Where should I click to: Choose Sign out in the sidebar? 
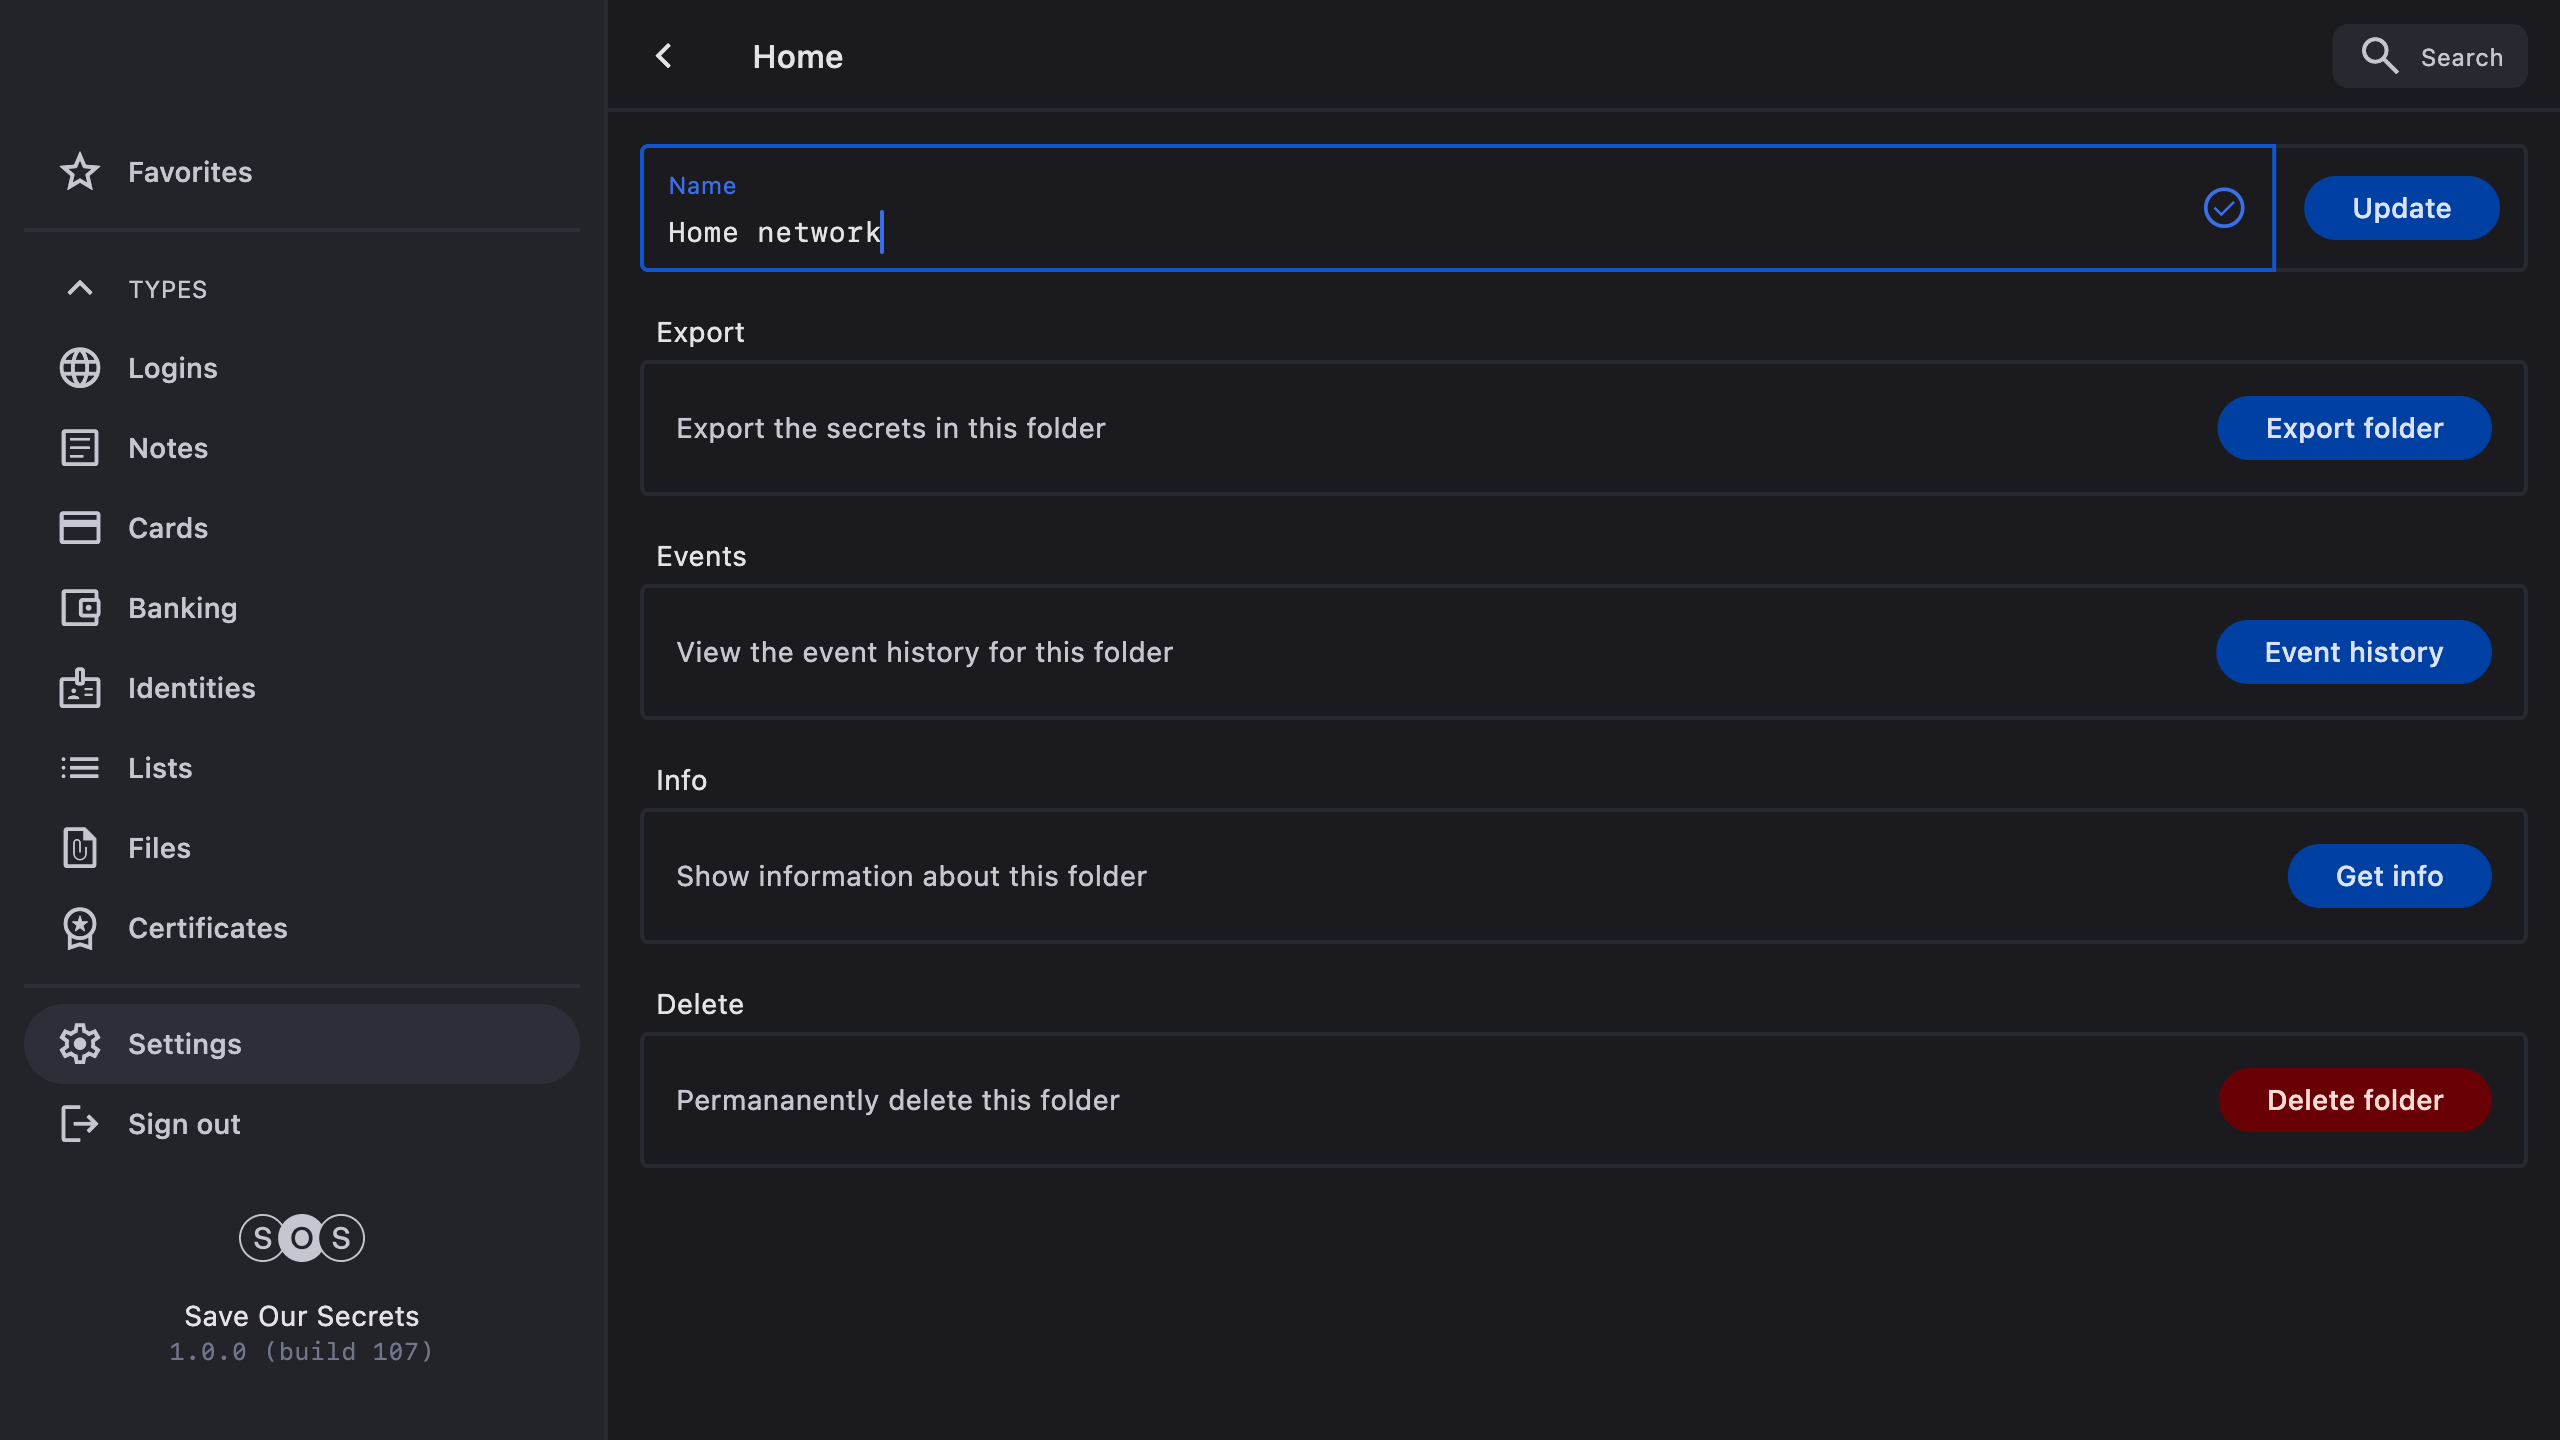184,1124
